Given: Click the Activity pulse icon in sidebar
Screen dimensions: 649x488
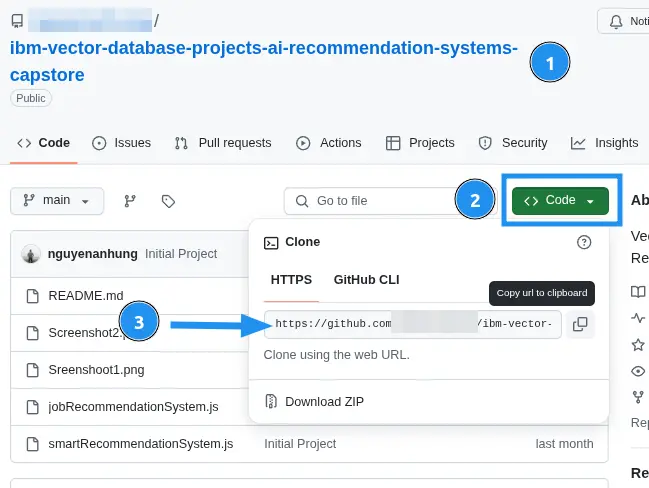Looking at the screenshot, I should pyautogui.click(x=638, y=318).
